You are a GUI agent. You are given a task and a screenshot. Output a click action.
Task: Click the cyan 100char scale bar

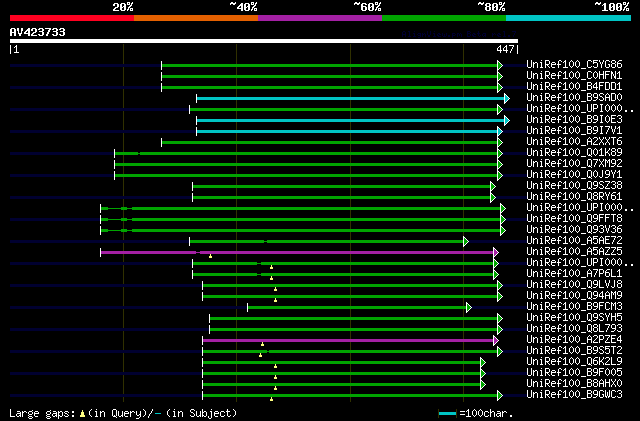tap(447, 414)
